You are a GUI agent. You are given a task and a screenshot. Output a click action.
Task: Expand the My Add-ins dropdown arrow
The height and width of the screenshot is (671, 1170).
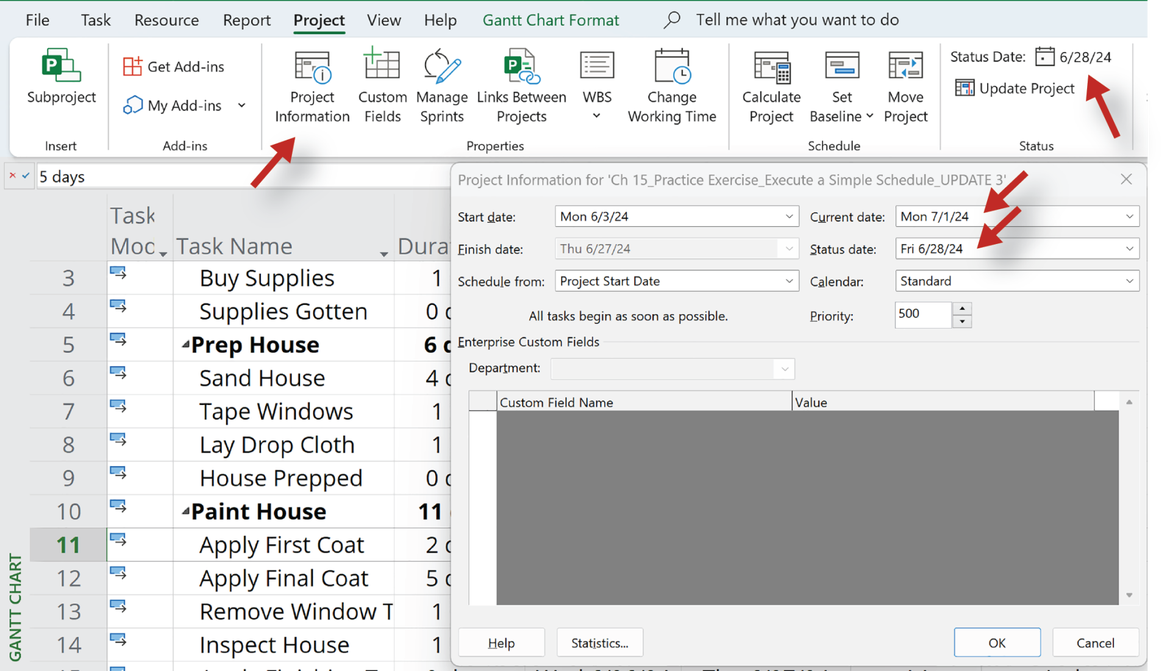point(242,105)
